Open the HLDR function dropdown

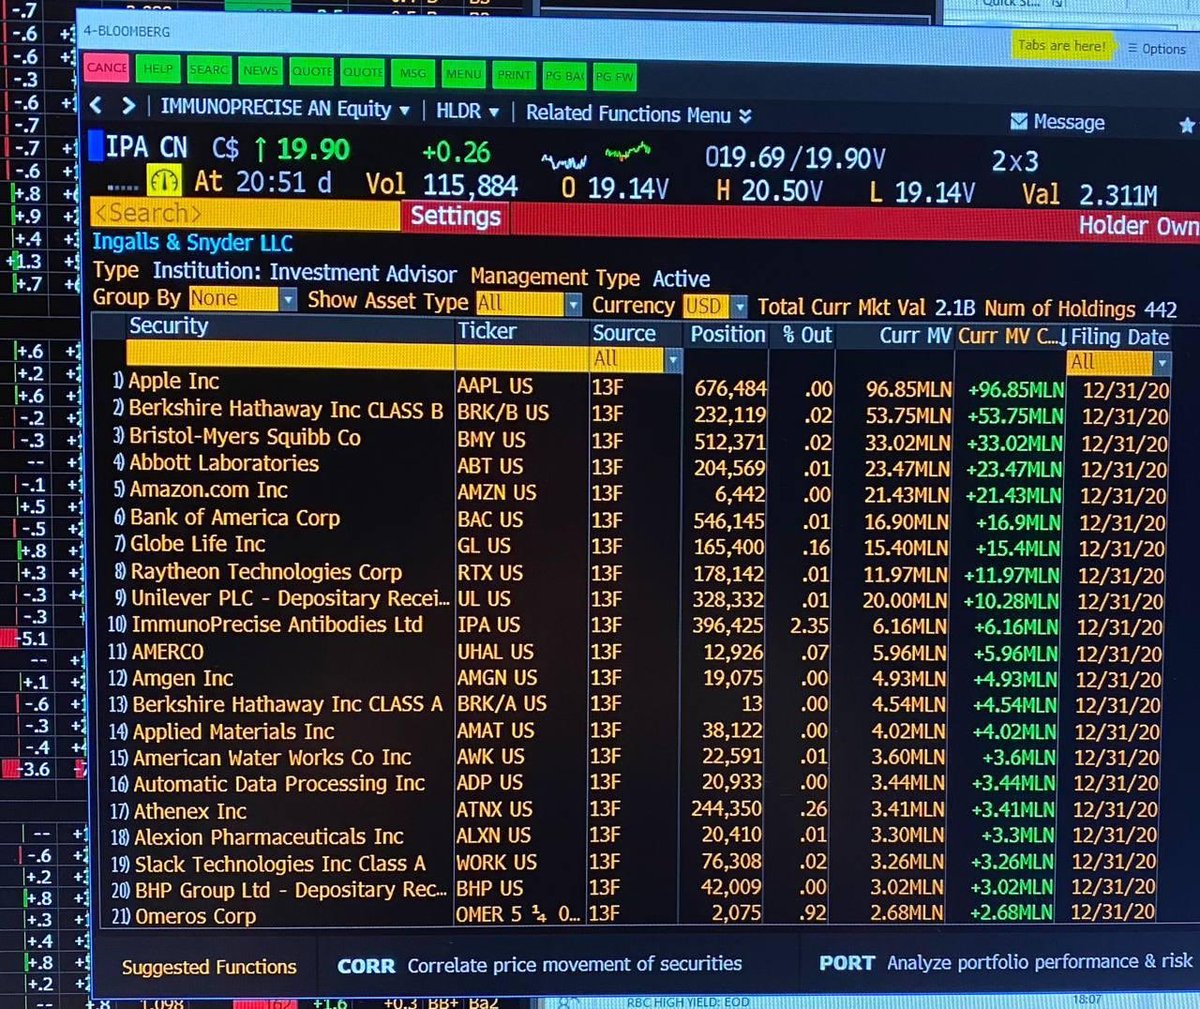[x=467, y=112]
